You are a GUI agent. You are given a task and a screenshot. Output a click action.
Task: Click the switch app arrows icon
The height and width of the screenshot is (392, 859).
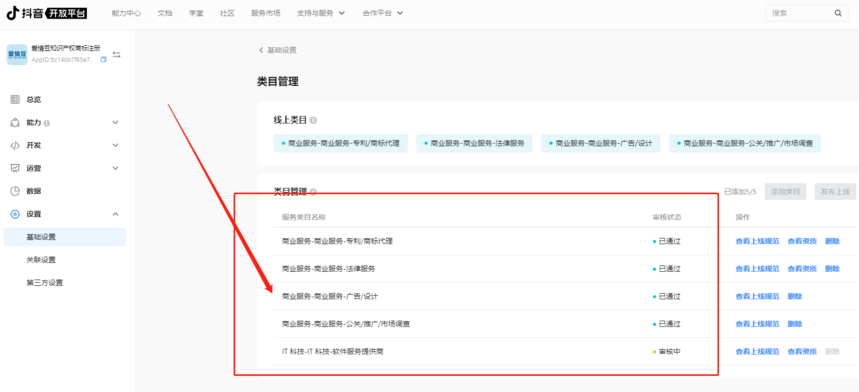(117, 55)
